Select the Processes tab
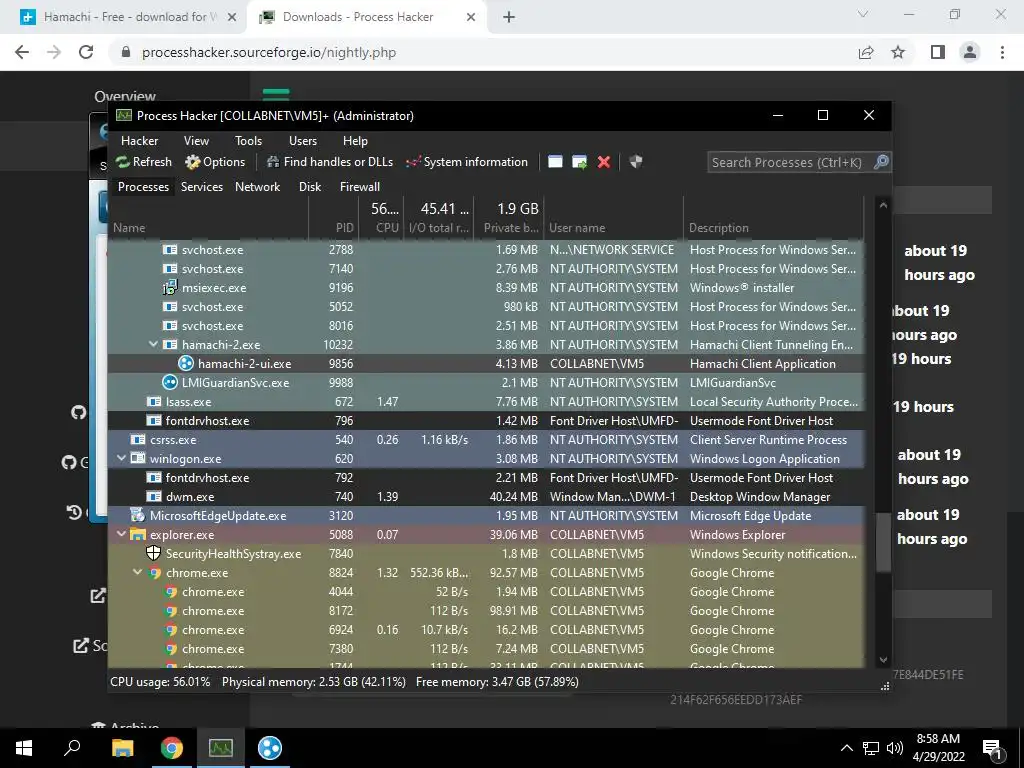Viewport: 1024px width, 768px height. point(143,187)
